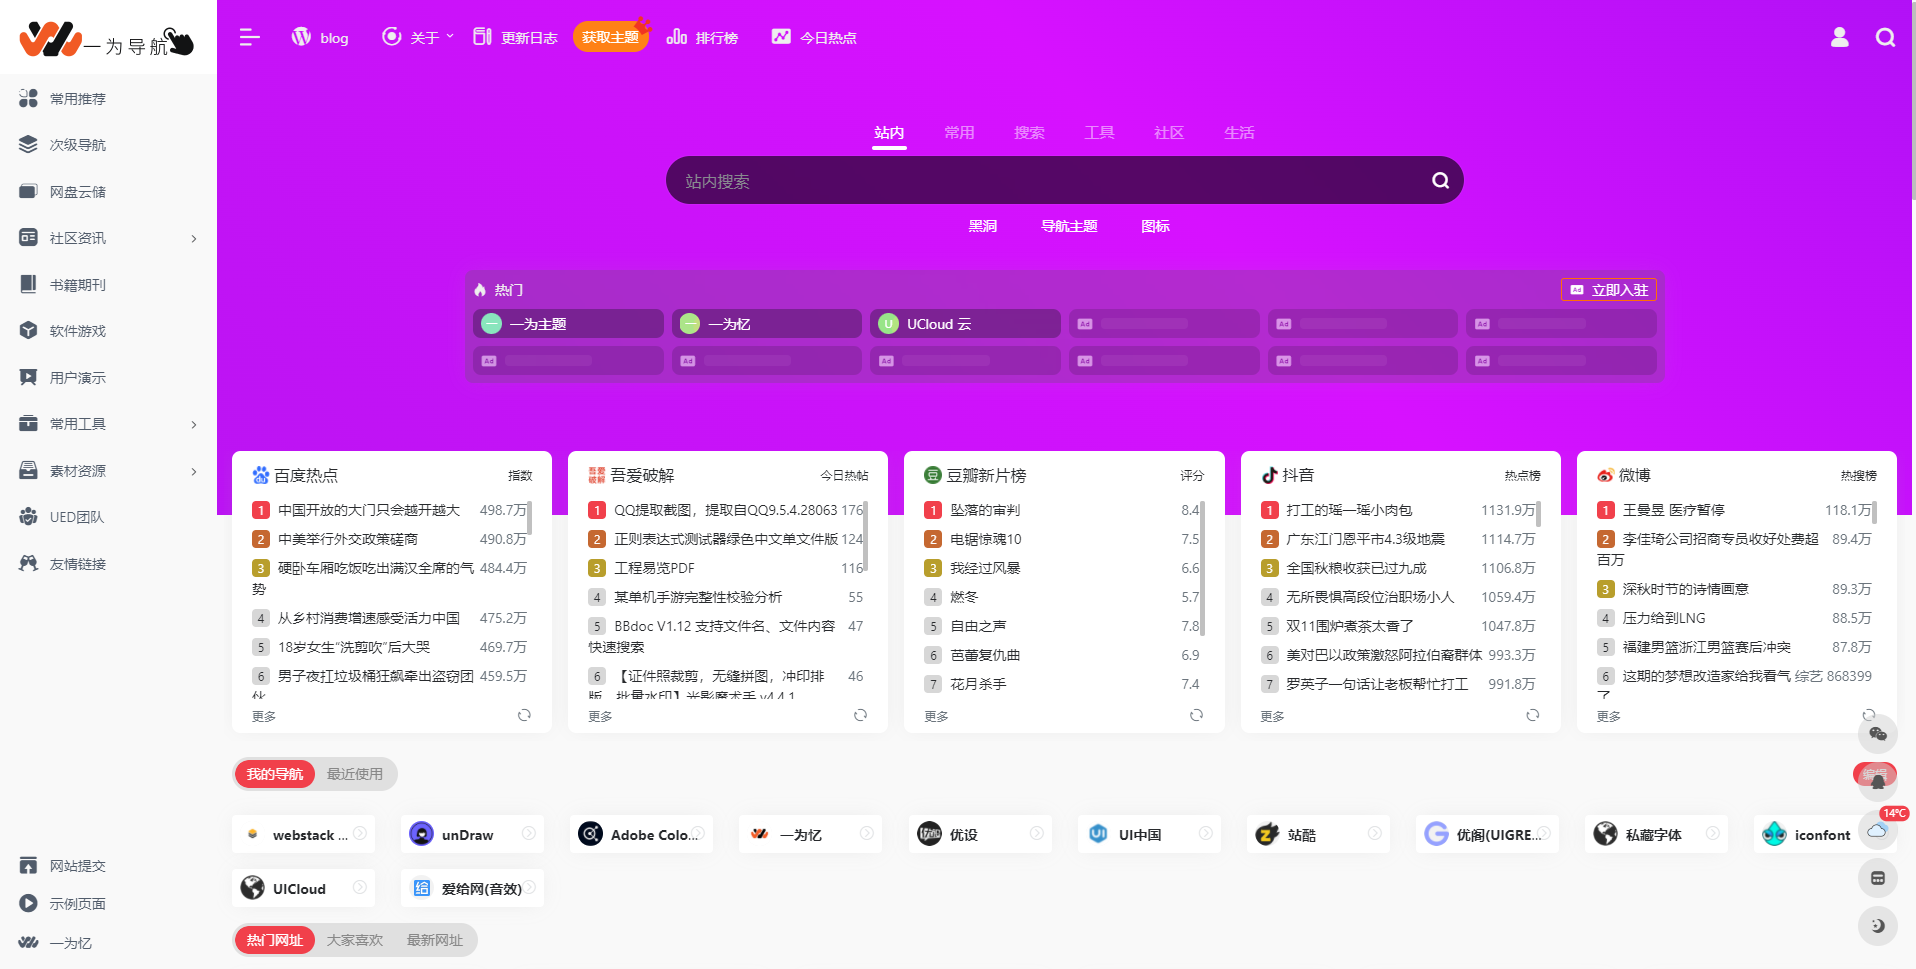Refresh the 吾爱破解 list
This screenshot has height=969, width=1916.
860,715
